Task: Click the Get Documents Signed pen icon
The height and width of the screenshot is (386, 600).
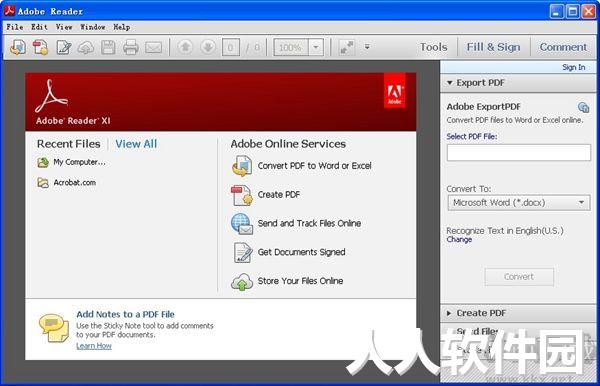Action: pos(243,252)
